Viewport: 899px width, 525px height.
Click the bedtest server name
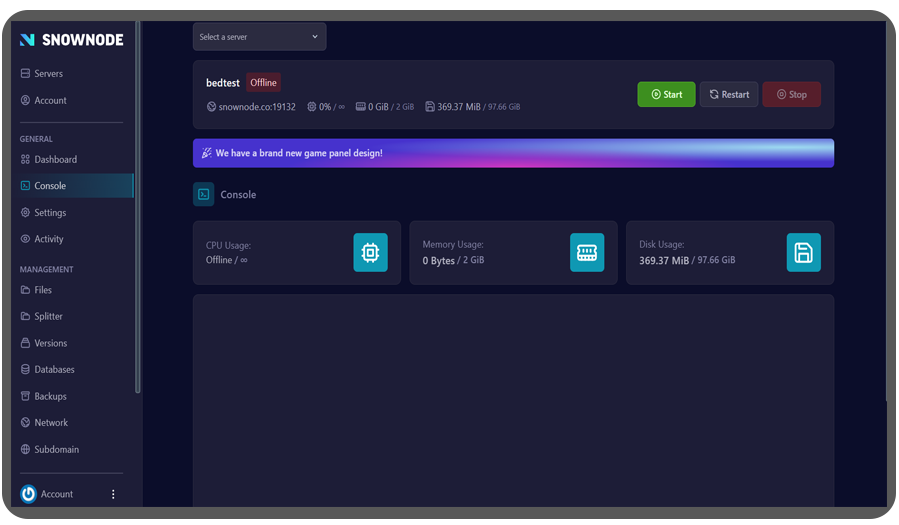(x=222, y=83)
